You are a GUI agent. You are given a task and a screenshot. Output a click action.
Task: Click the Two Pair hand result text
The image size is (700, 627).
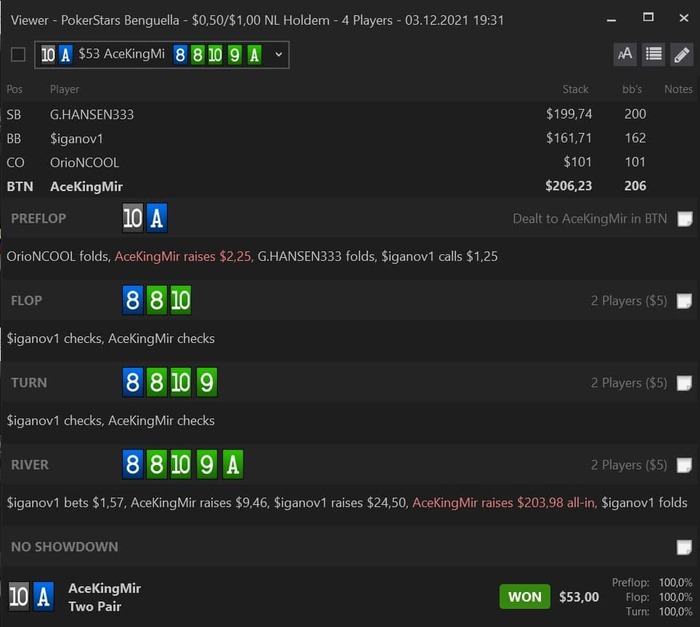point(95,607)
